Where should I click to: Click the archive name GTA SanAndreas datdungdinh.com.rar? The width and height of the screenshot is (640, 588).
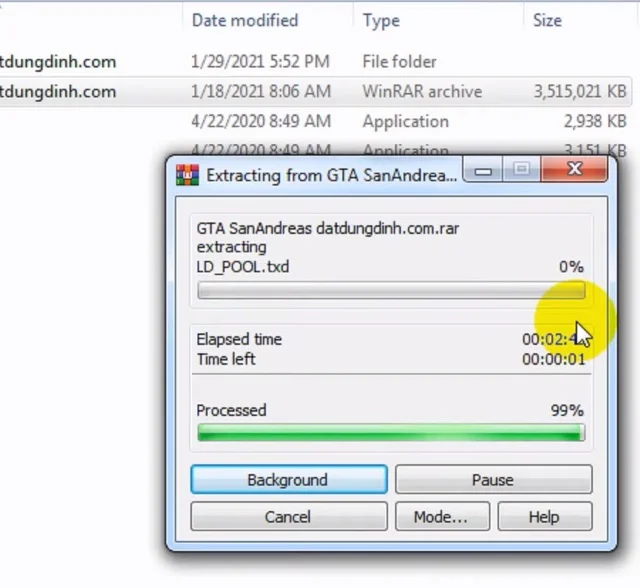(328, 229)
